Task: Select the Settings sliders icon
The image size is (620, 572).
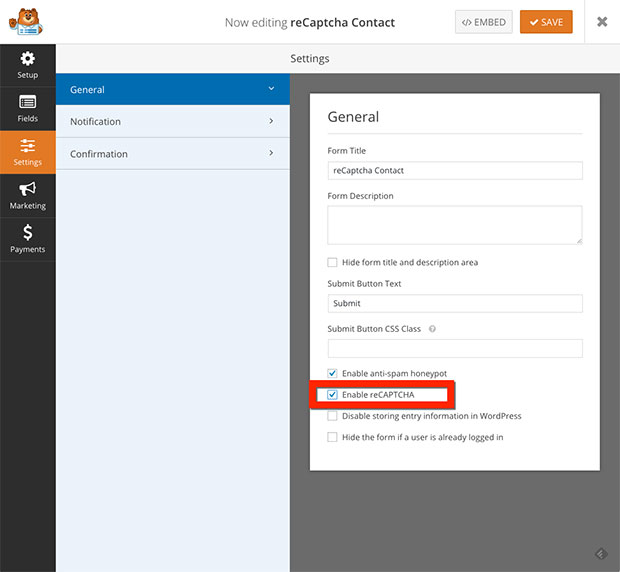Action: point(28,145)
